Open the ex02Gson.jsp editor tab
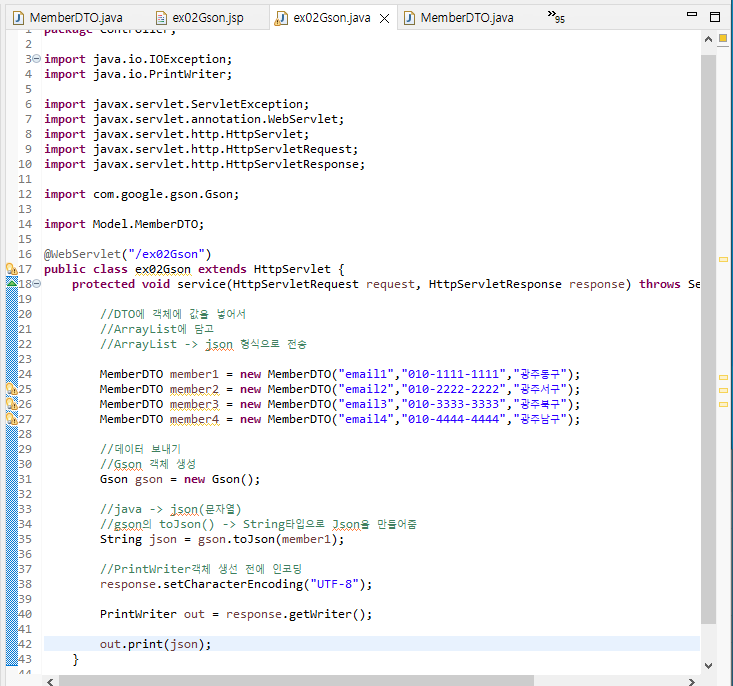Screen dimensions: 733x686 pos(200,18)
